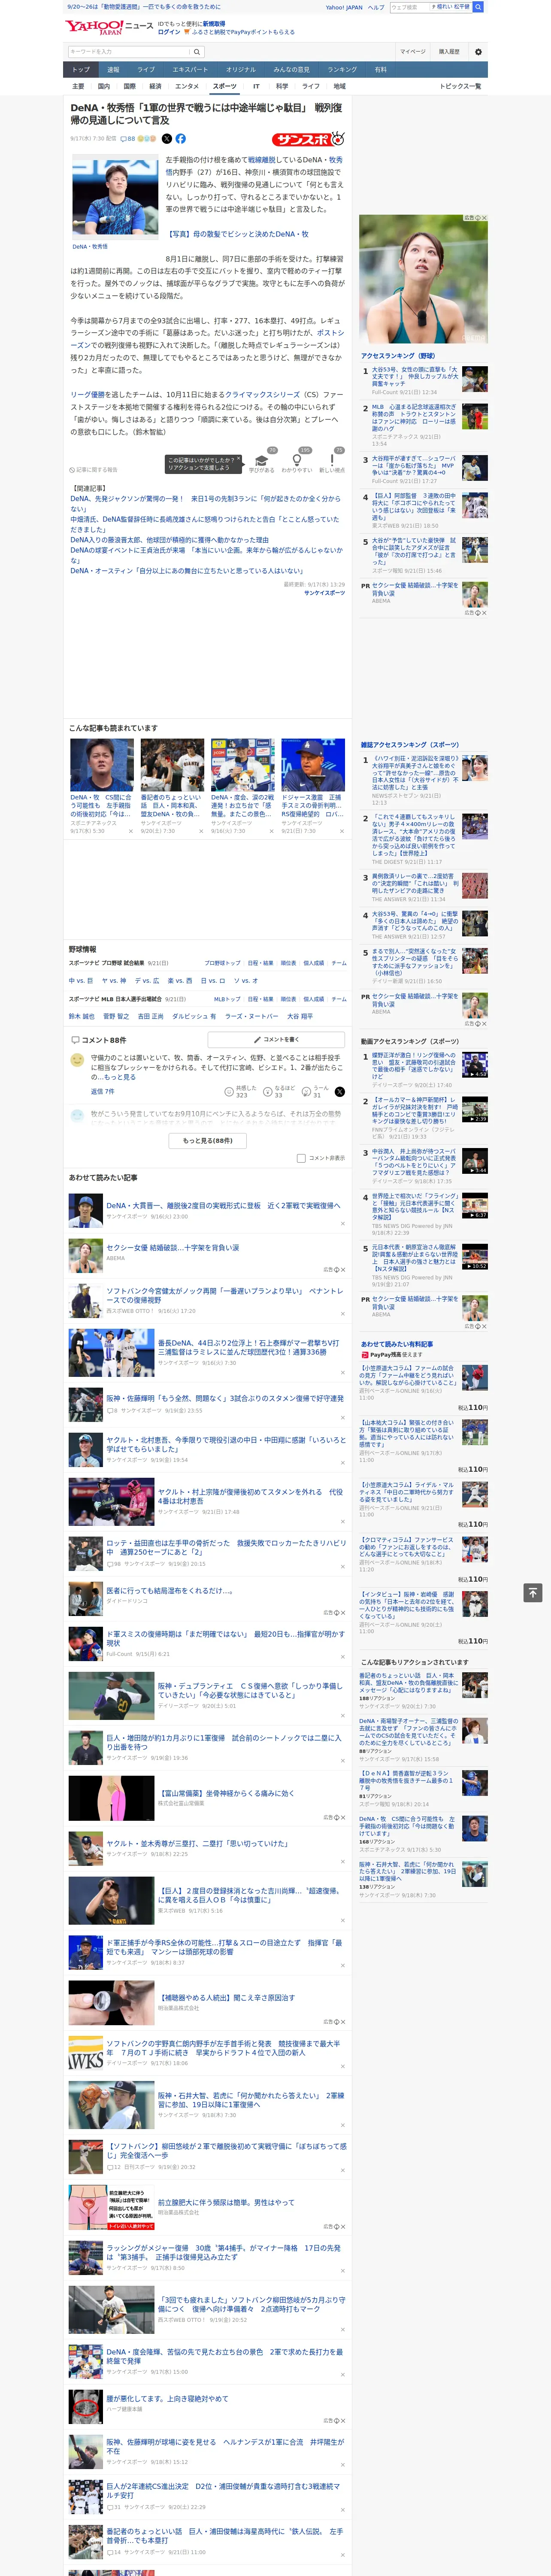This screenshot has height=2576, width=551.
Task: Open the article comment count bubble 88
Action: point(128,139)
